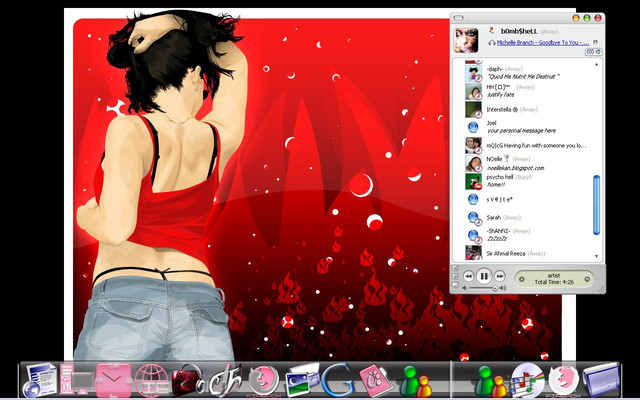Switch to pink Firefox icon beside the blue folder
This screenshot has width=640, height=400.
[x=563, y=380]
